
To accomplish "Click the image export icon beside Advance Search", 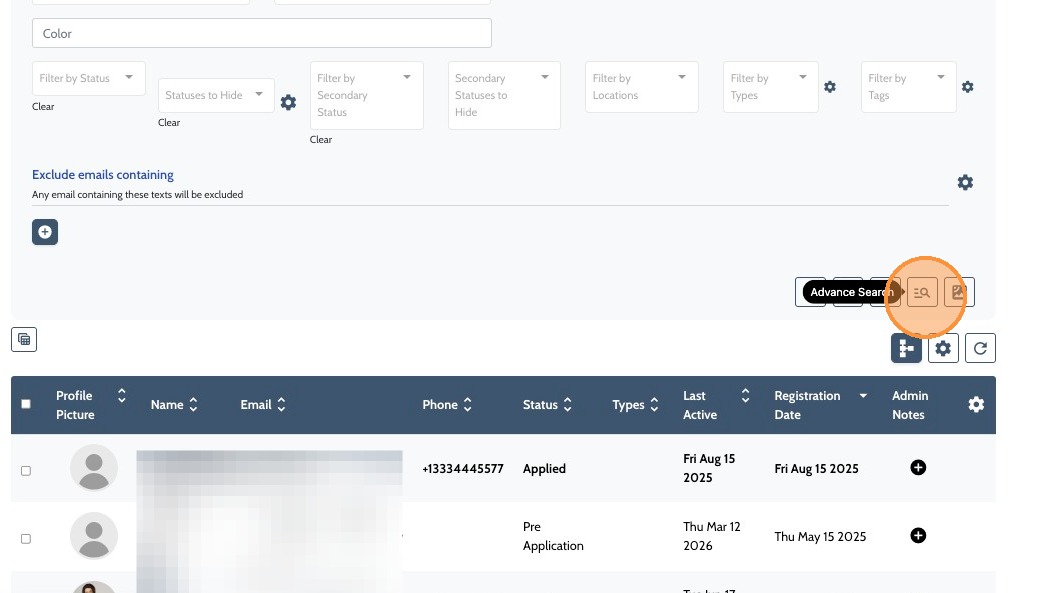I will (x=958, y=292).
